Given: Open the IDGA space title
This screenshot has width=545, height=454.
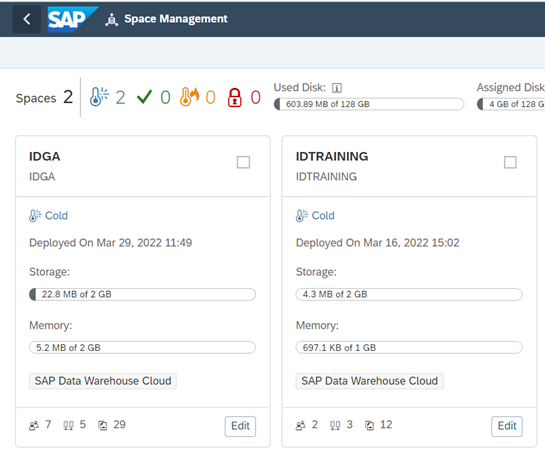Looking at the screenshot, I should click(44, 157).
